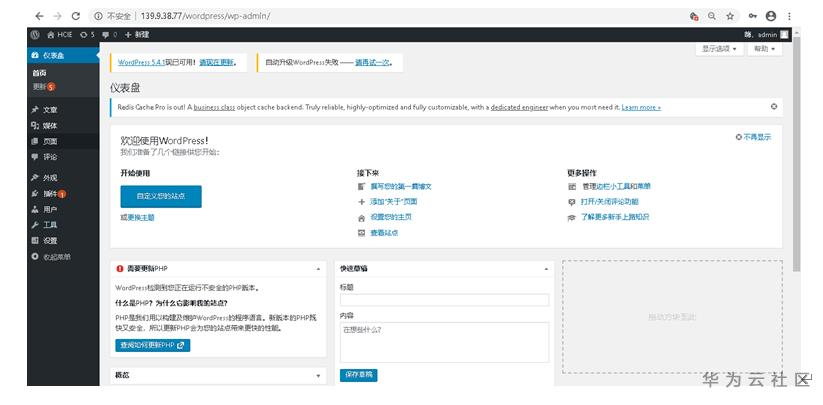Click the browser forward arrow
This screenshot has height=405, width=823.
click(x=58, y=16)
